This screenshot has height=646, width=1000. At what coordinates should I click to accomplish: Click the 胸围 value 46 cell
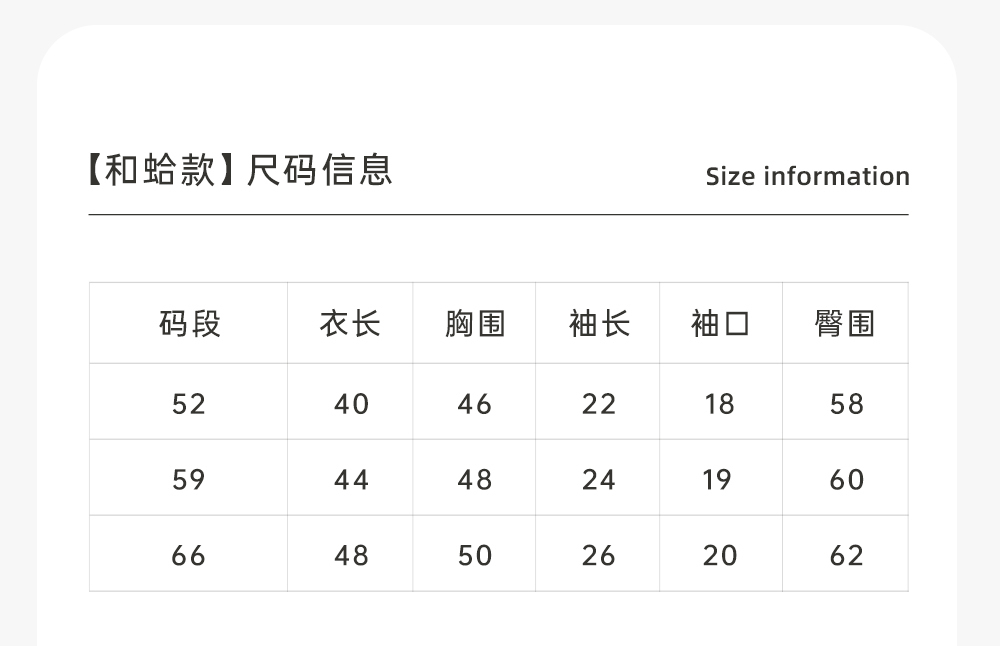(475, 404)
